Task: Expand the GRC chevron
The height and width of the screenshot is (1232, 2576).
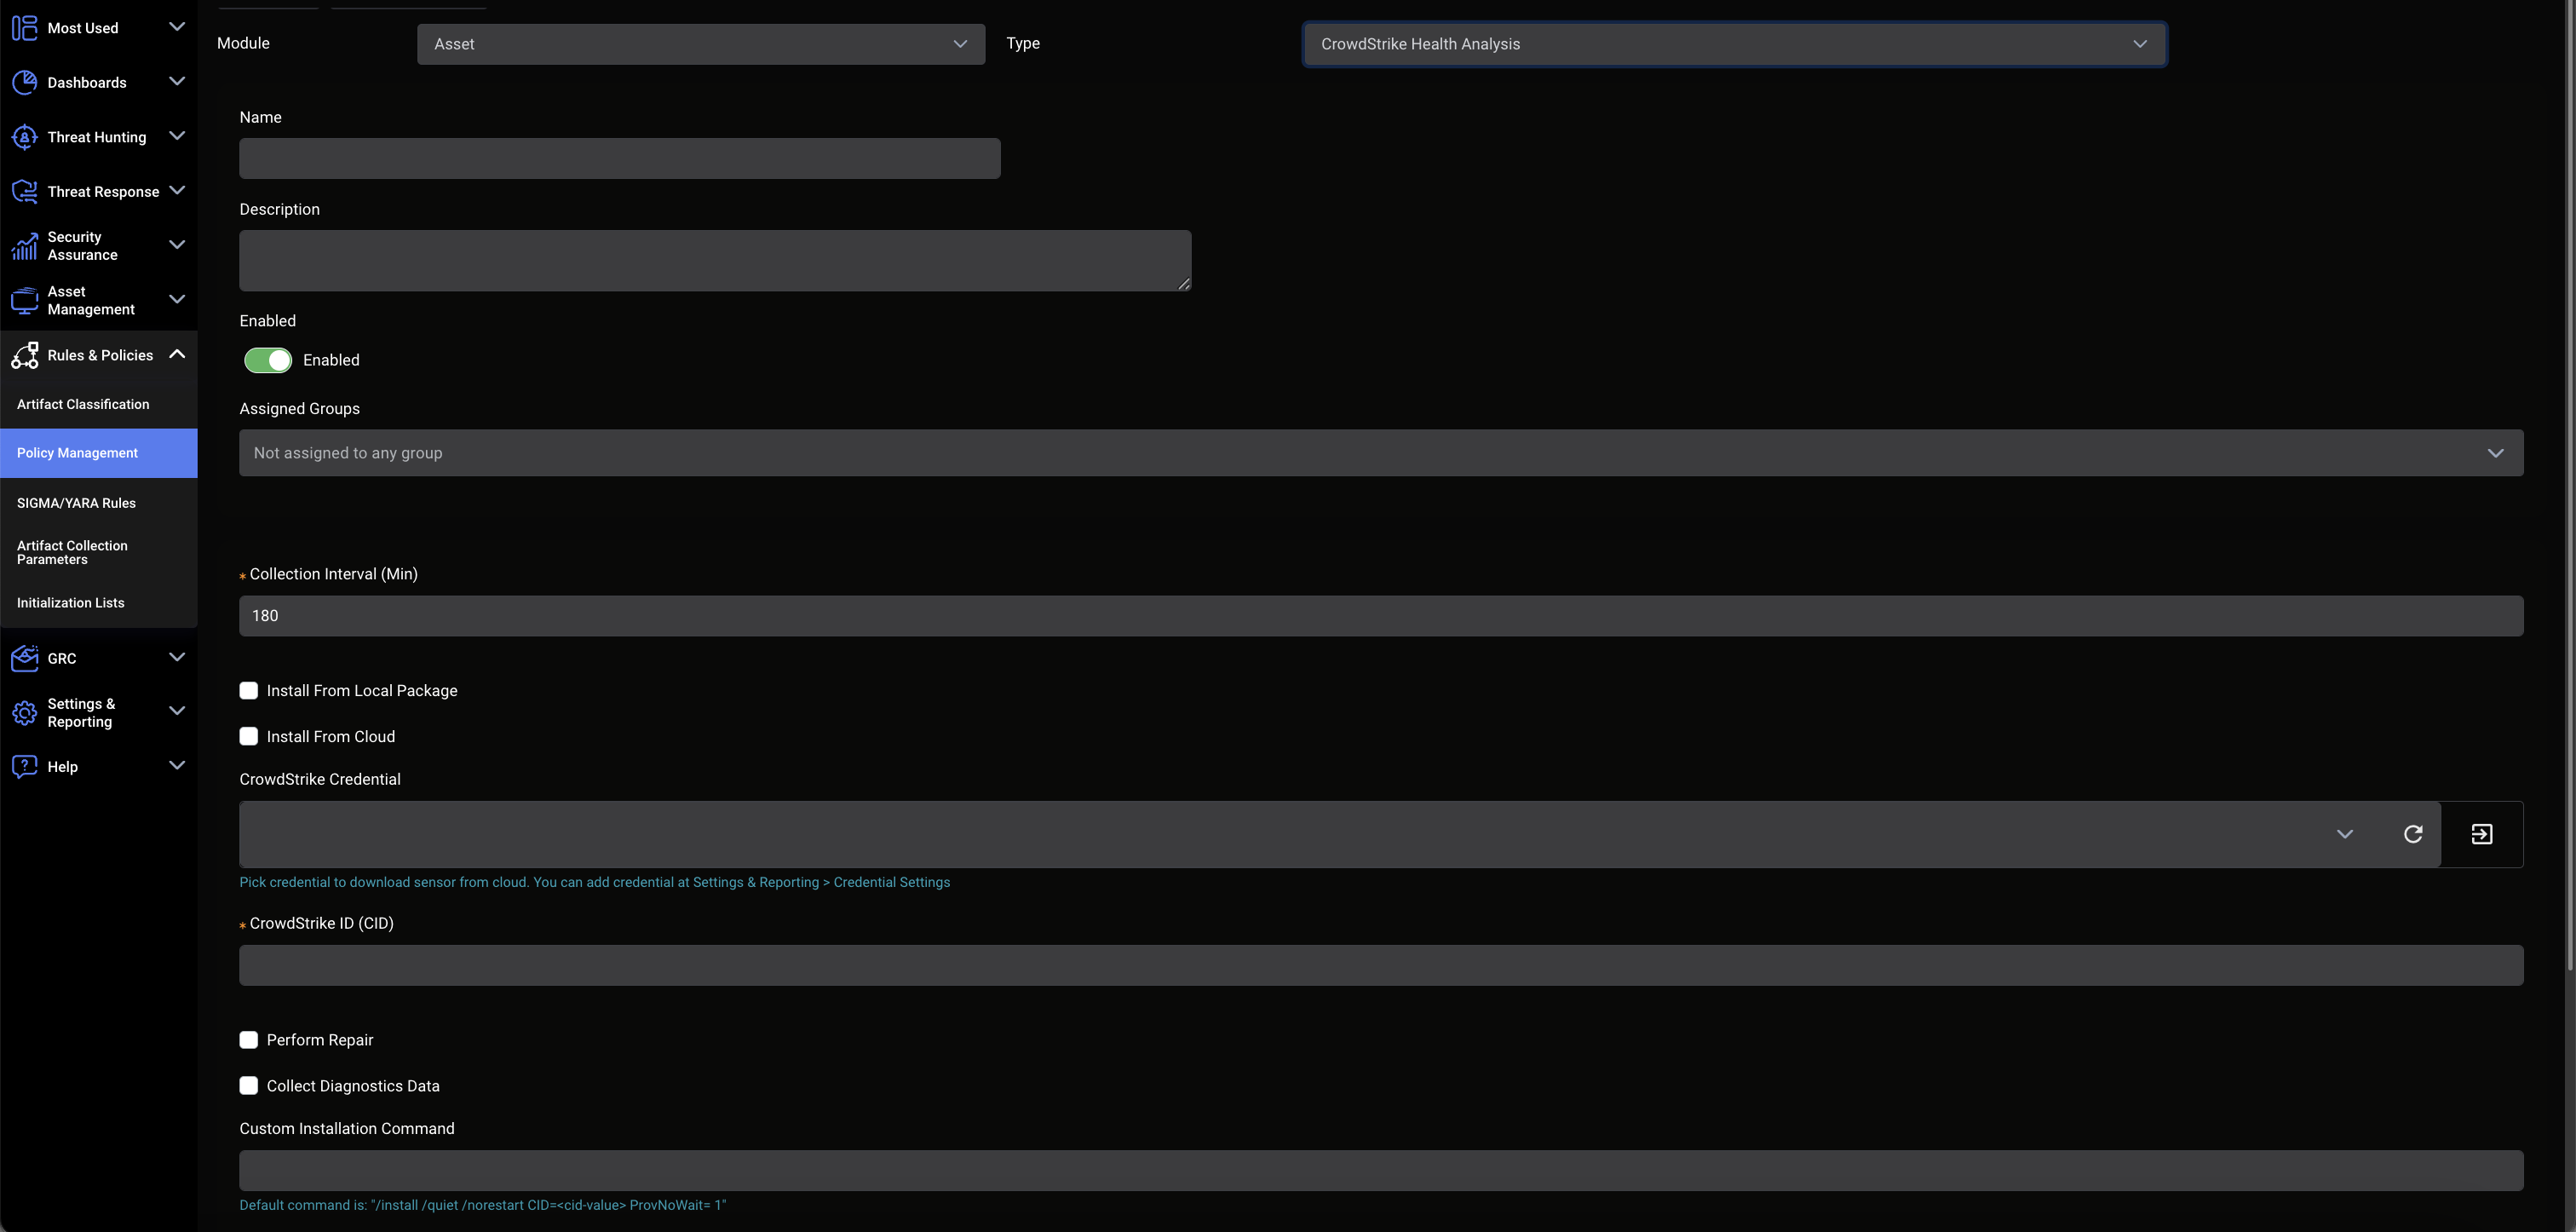Action: pyautogui.click(x=177, y=657)
